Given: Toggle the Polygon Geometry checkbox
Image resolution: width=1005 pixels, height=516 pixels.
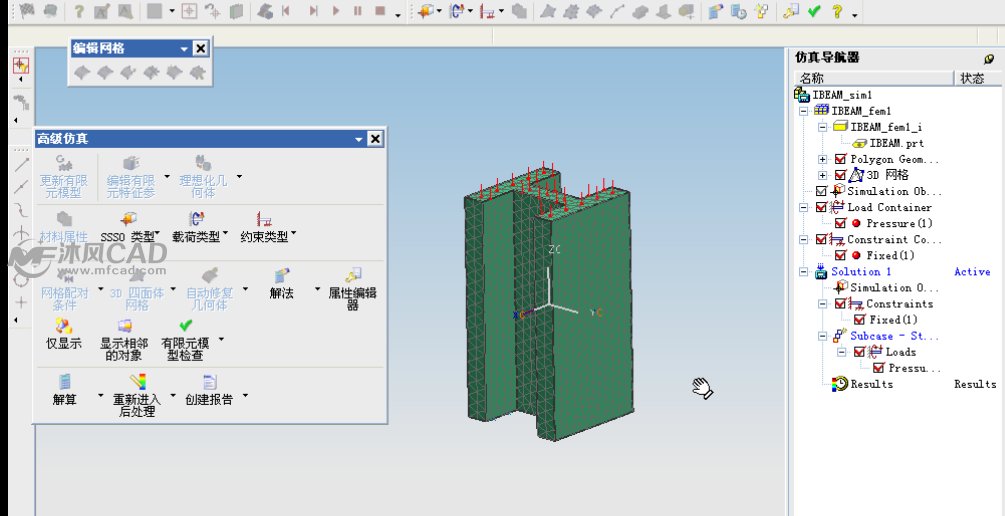Looking at the screenshot, I should (840, 159).
